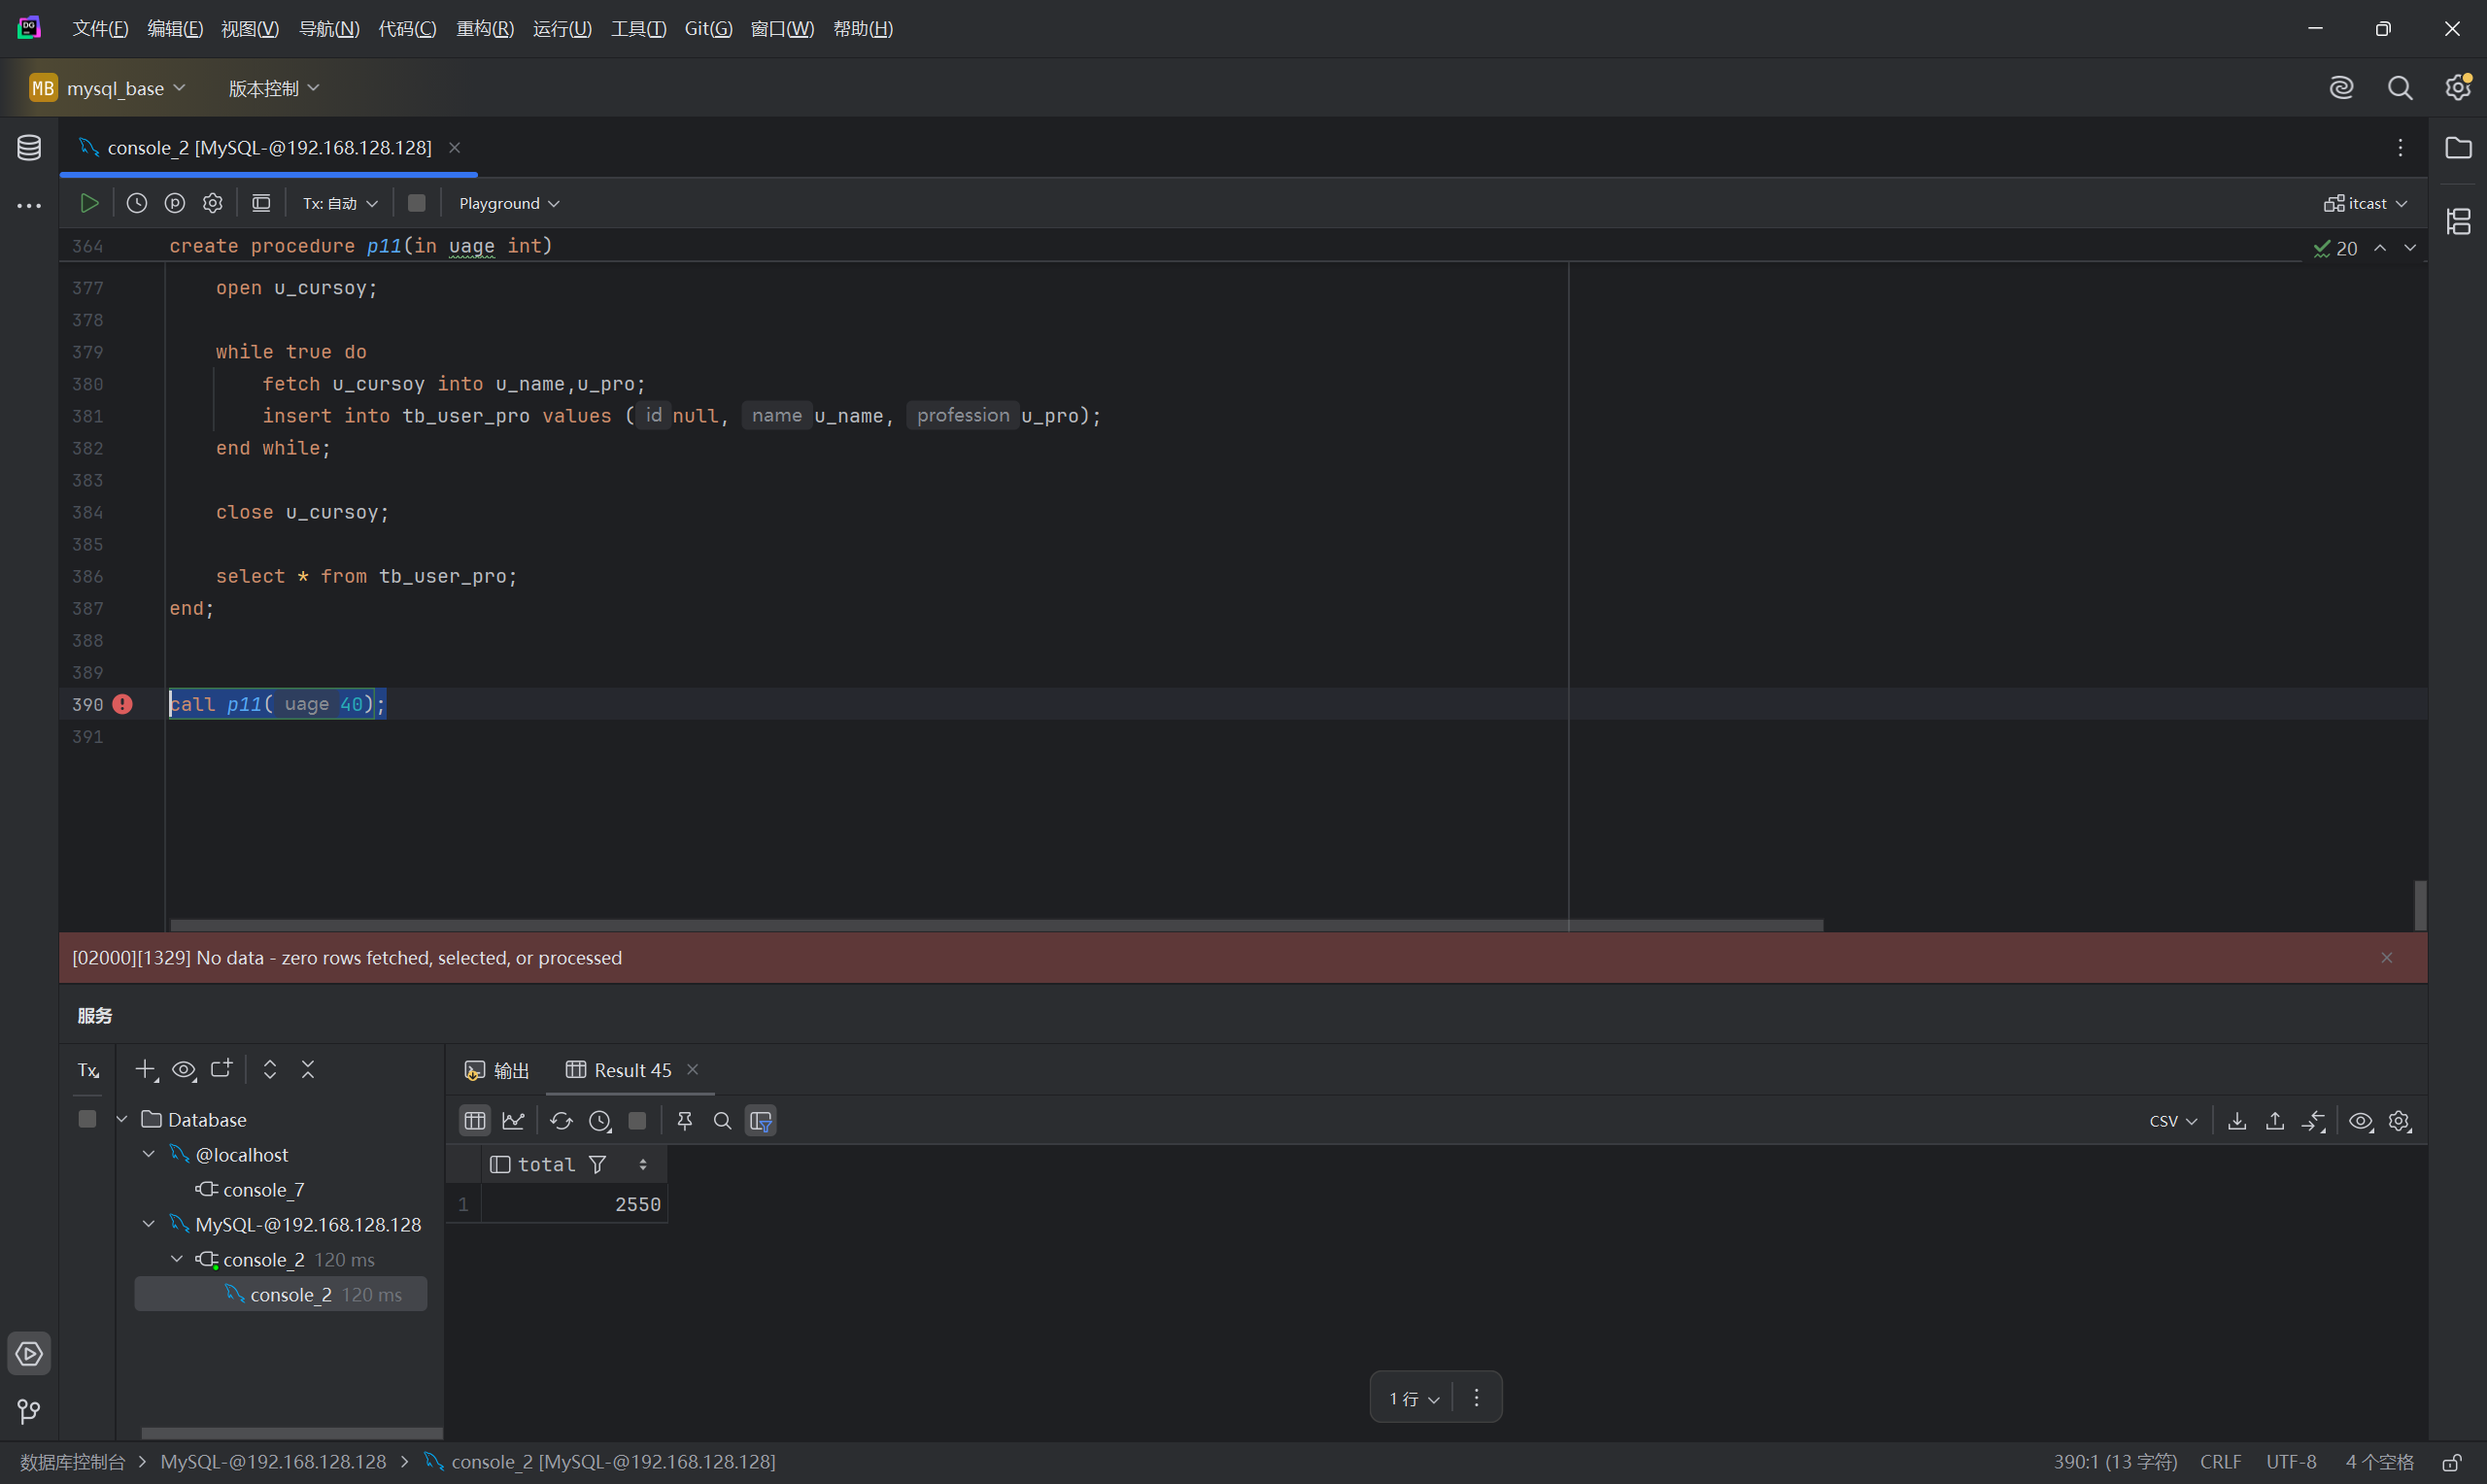The height and width of the screenshot is (1484, 2487).
Task: Switch to the 输出 tab
Action: (497, 1070)
